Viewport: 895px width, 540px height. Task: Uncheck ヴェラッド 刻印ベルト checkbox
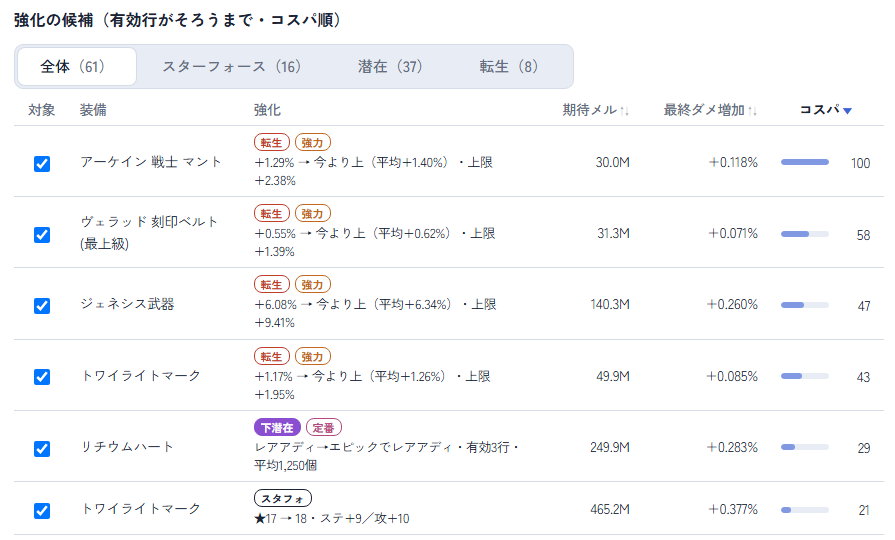tap(42, 235)
